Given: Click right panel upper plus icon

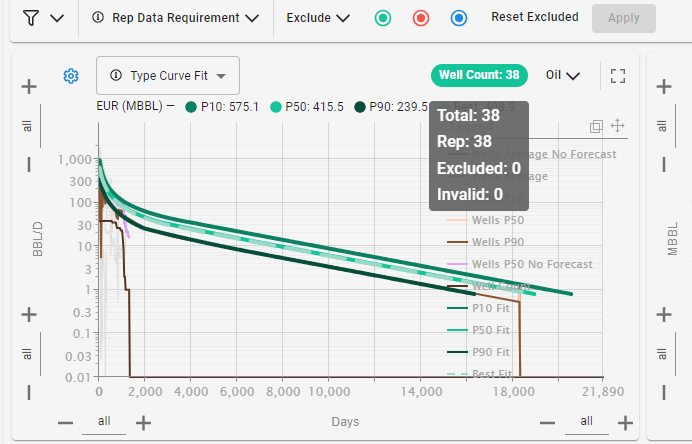Looking at the screenshot, I should pyautogui.click(x=664, y=87).
